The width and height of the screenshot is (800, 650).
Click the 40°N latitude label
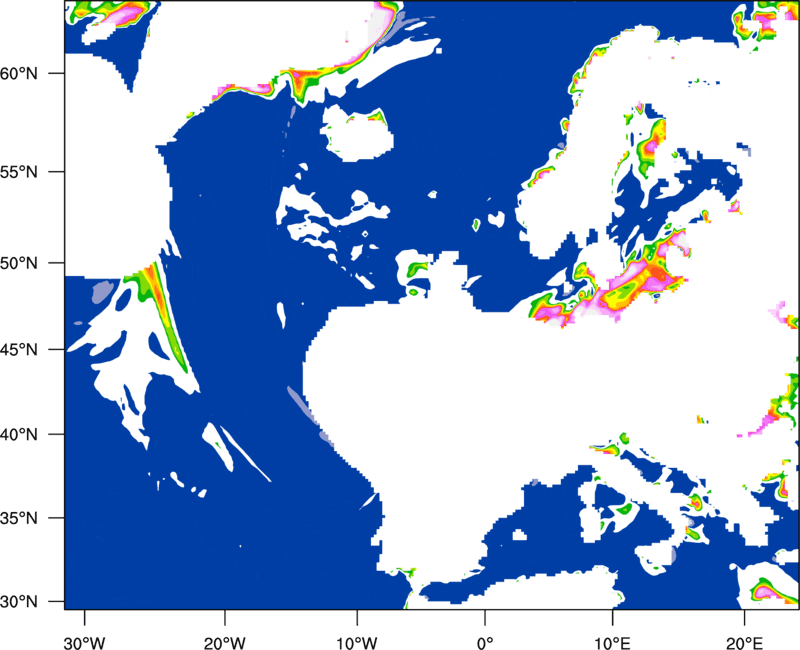click(x=19, y=435)
